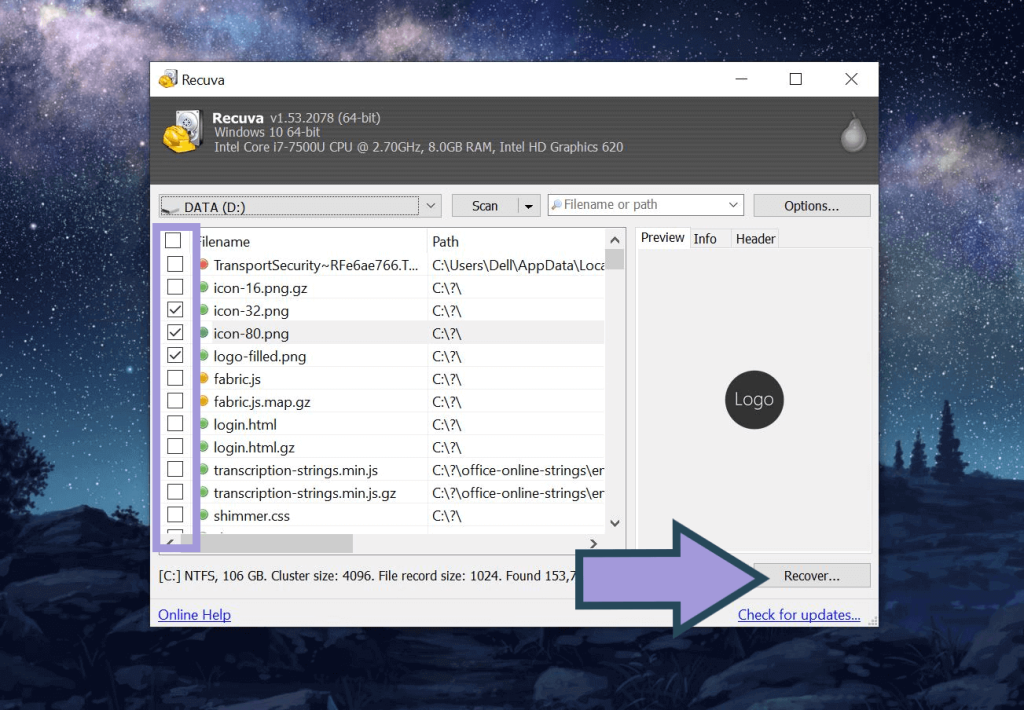Click the green status dot beside icon-16.png.gz
The image size is (1024, 710).
(x=202, y=287)
